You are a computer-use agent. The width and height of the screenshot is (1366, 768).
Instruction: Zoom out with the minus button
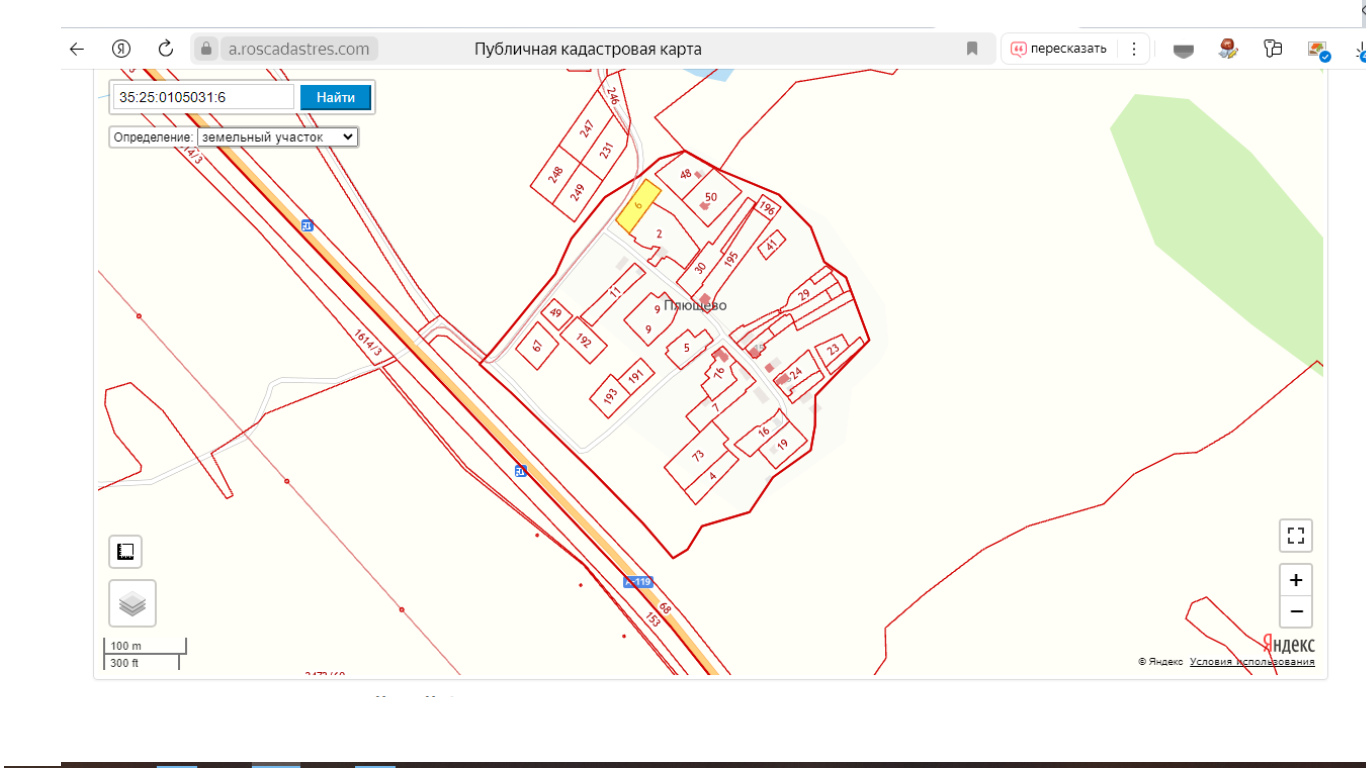point(1295,611)
